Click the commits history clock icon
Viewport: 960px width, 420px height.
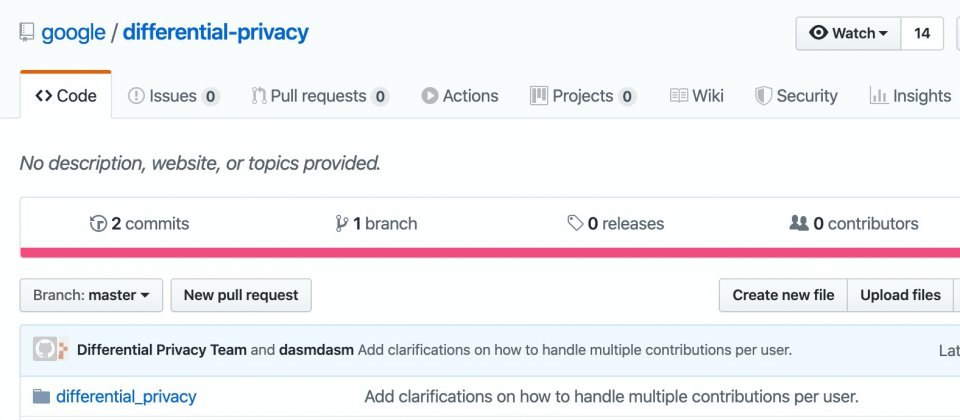pyautogui.click(x=98, y=224)
